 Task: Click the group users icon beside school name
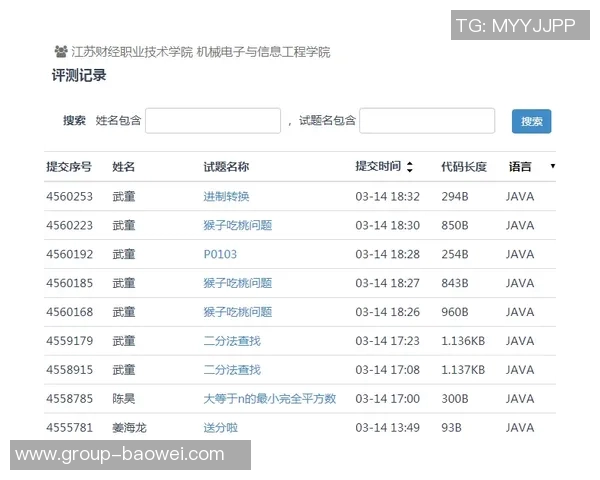click(x=61, y=52)
